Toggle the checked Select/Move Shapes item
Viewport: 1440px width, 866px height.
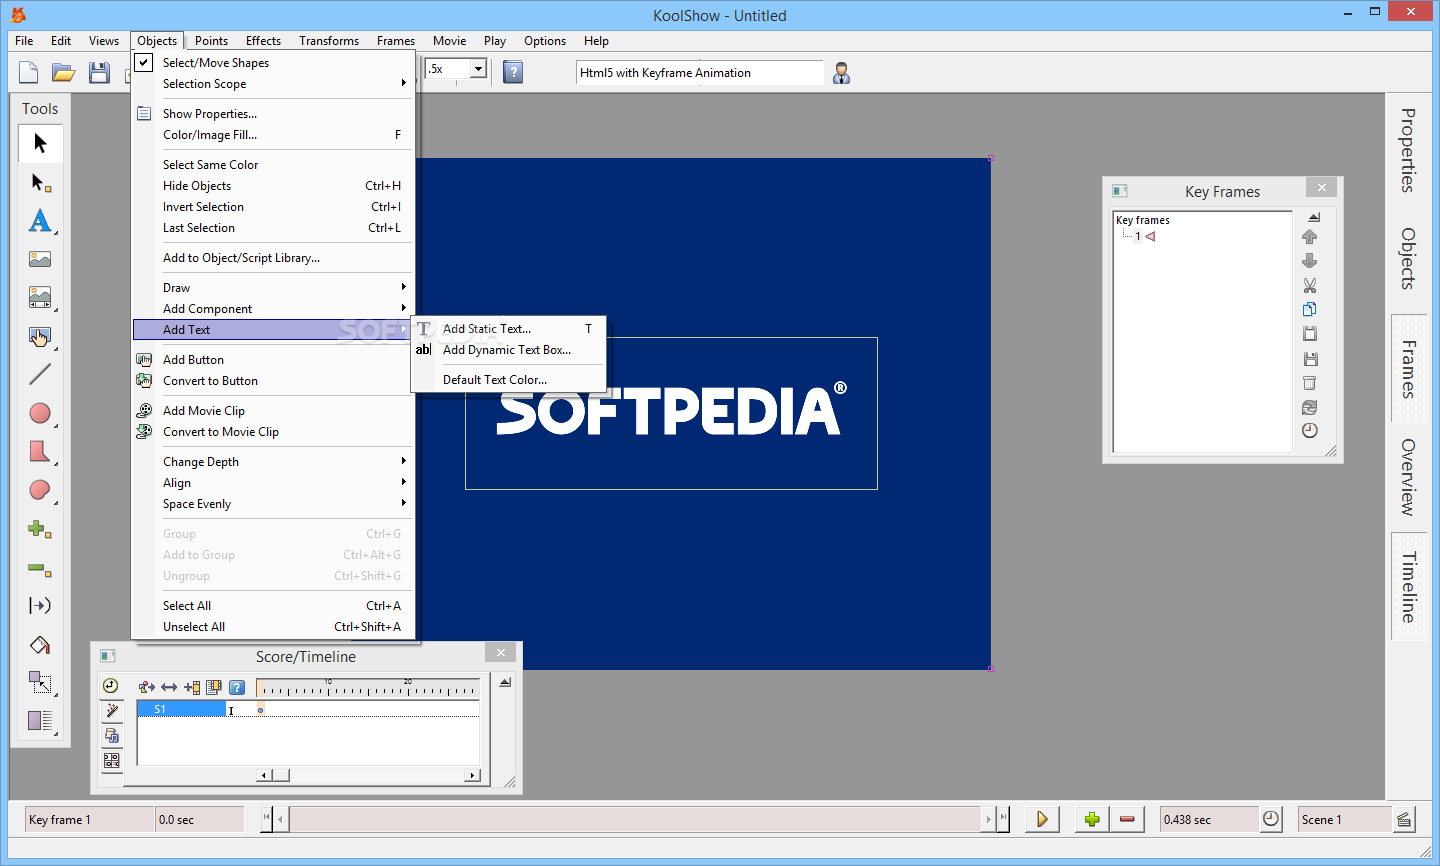273,62
